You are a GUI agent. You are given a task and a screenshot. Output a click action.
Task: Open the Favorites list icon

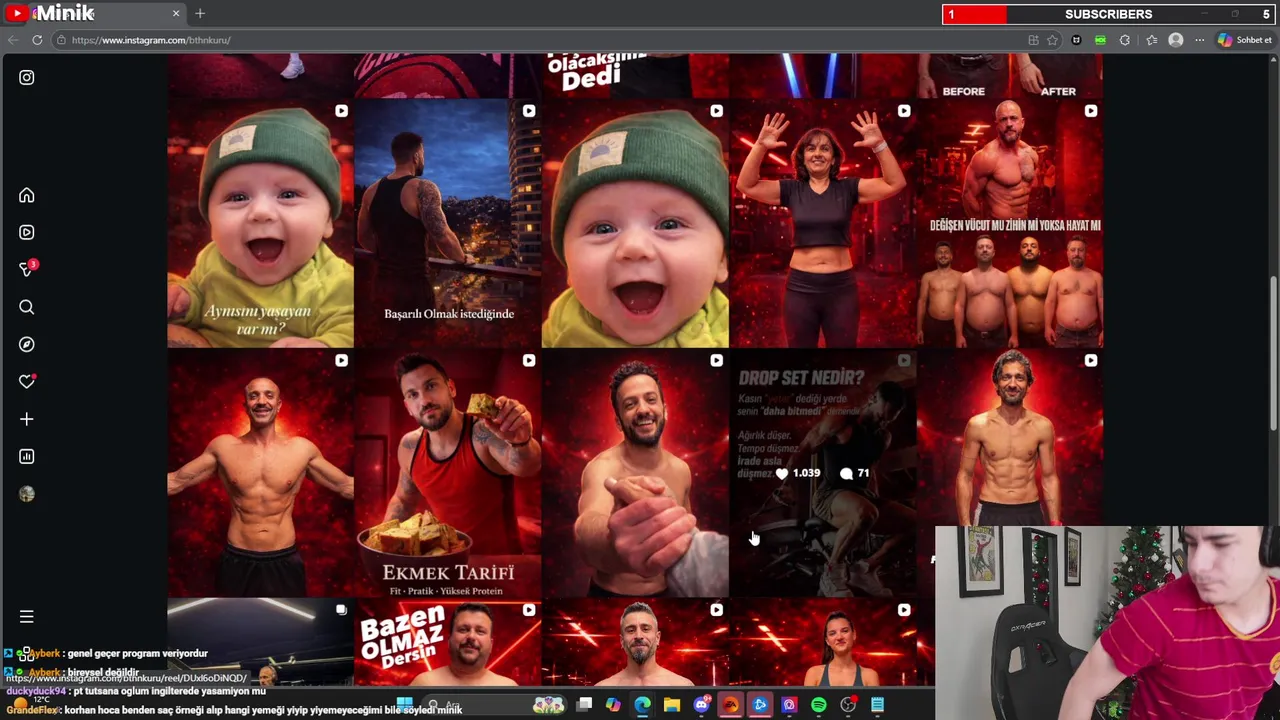click(1152, 40)
